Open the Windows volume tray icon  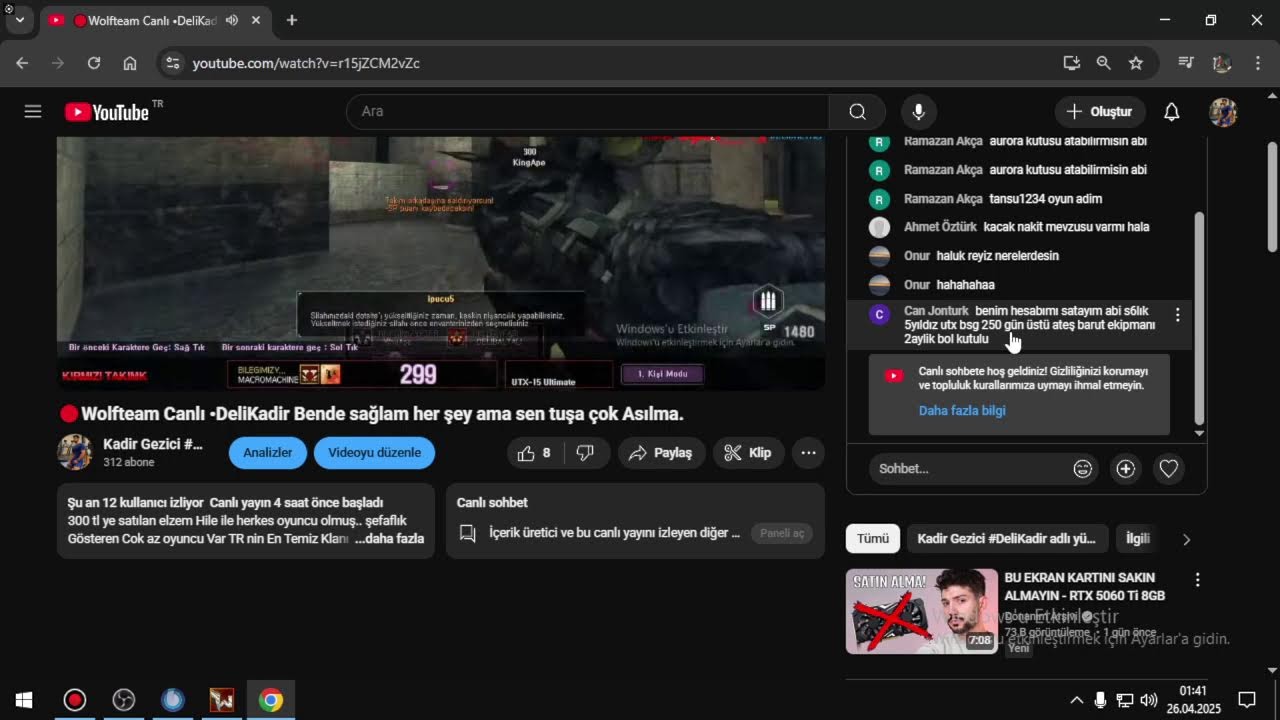tap(1149, 700)
